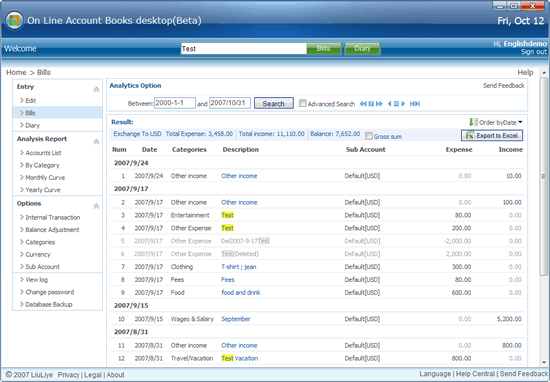Click the start date field showing 2000-1-1
Screen dimensions: 550x382
pyautogui.click(x=175, y=103)
